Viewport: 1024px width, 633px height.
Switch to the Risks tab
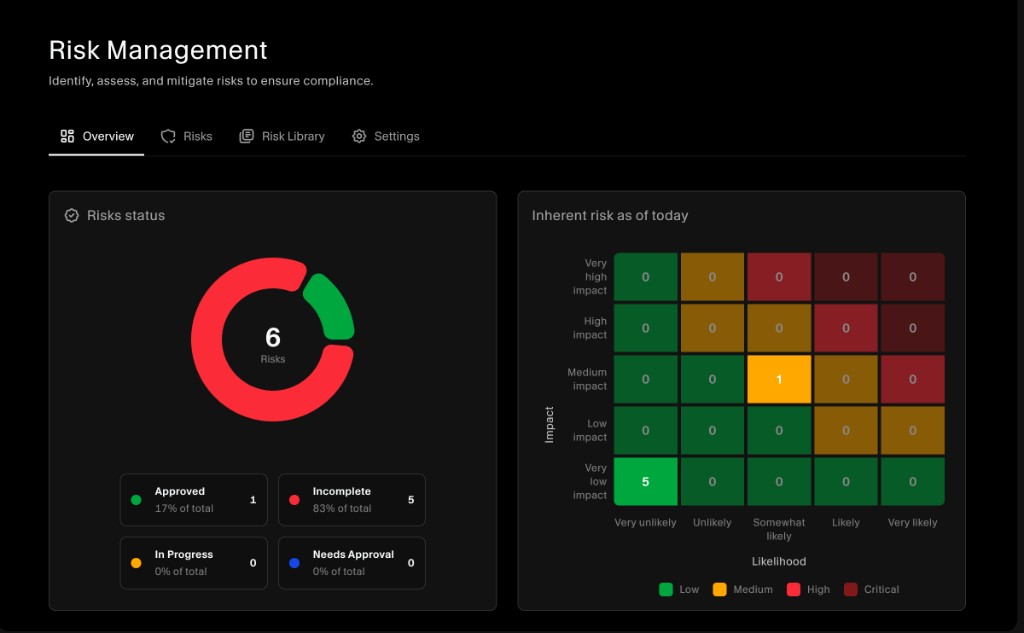tap(187, 137)
